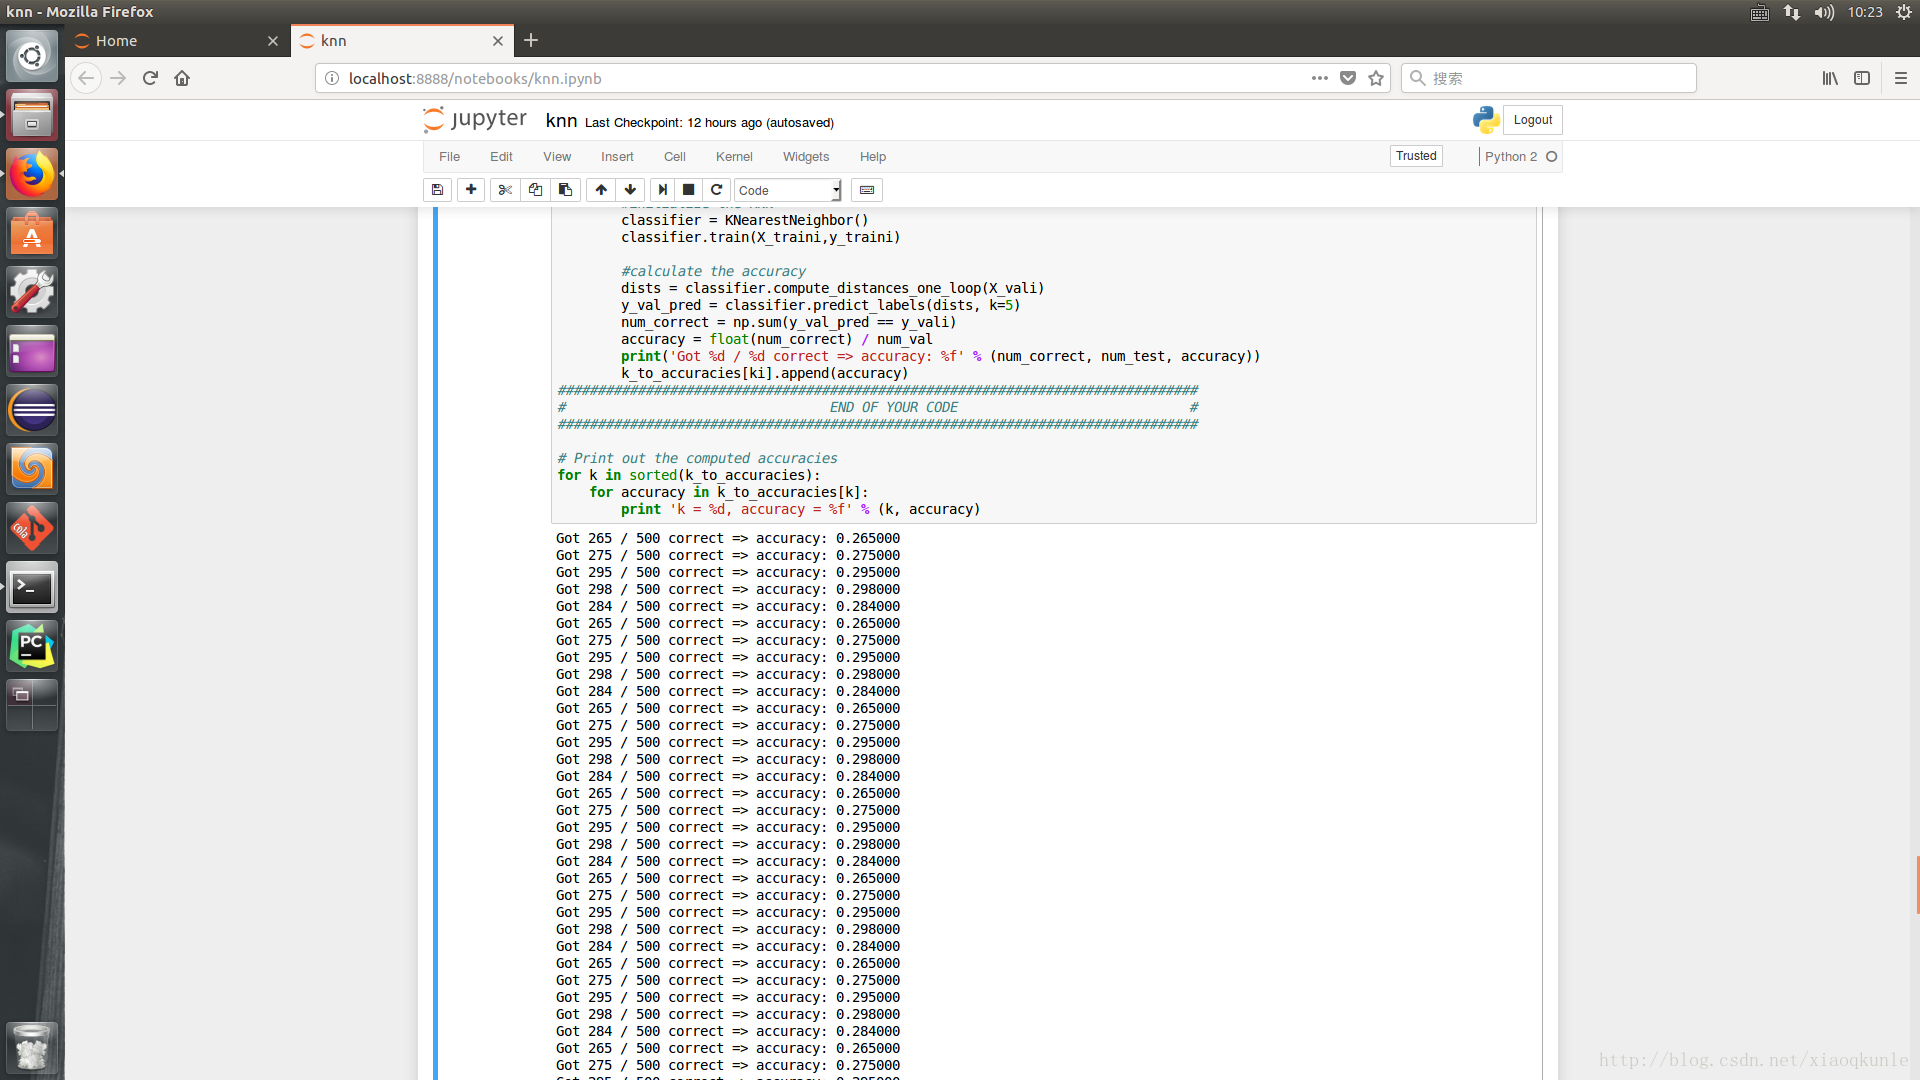Open the Kernel menu
This screenshot has height=1080, width=1920.
pos(733,157)
